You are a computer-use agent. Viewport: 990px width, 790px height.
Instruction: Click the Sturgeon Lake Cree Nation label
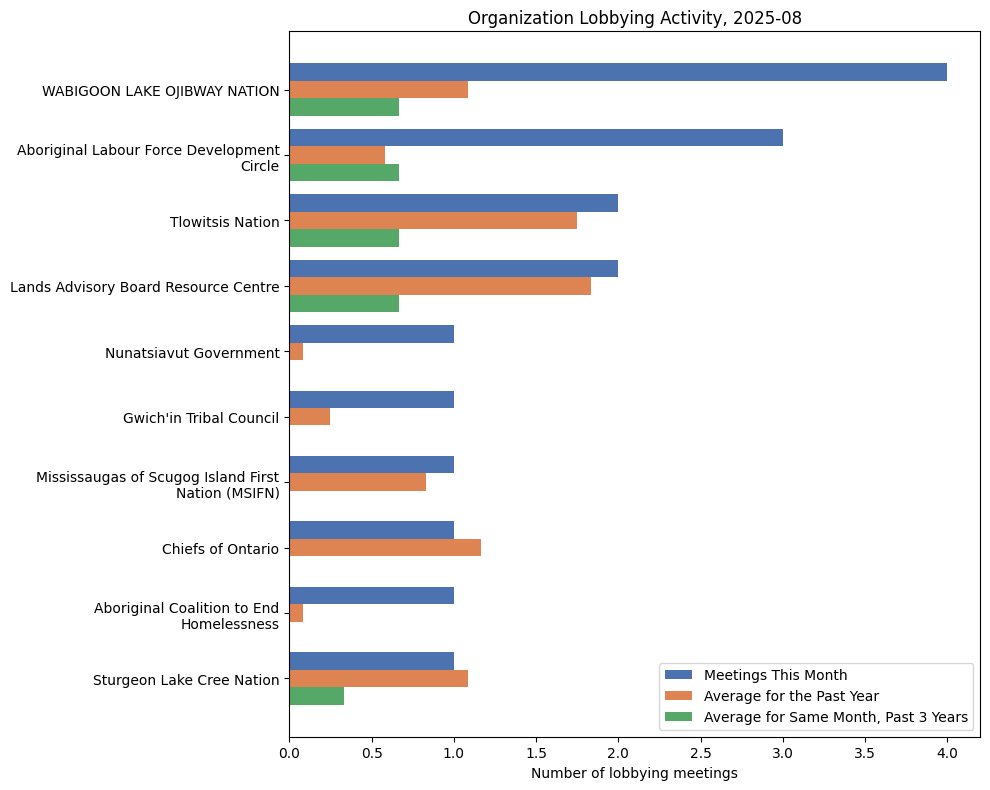185,680
